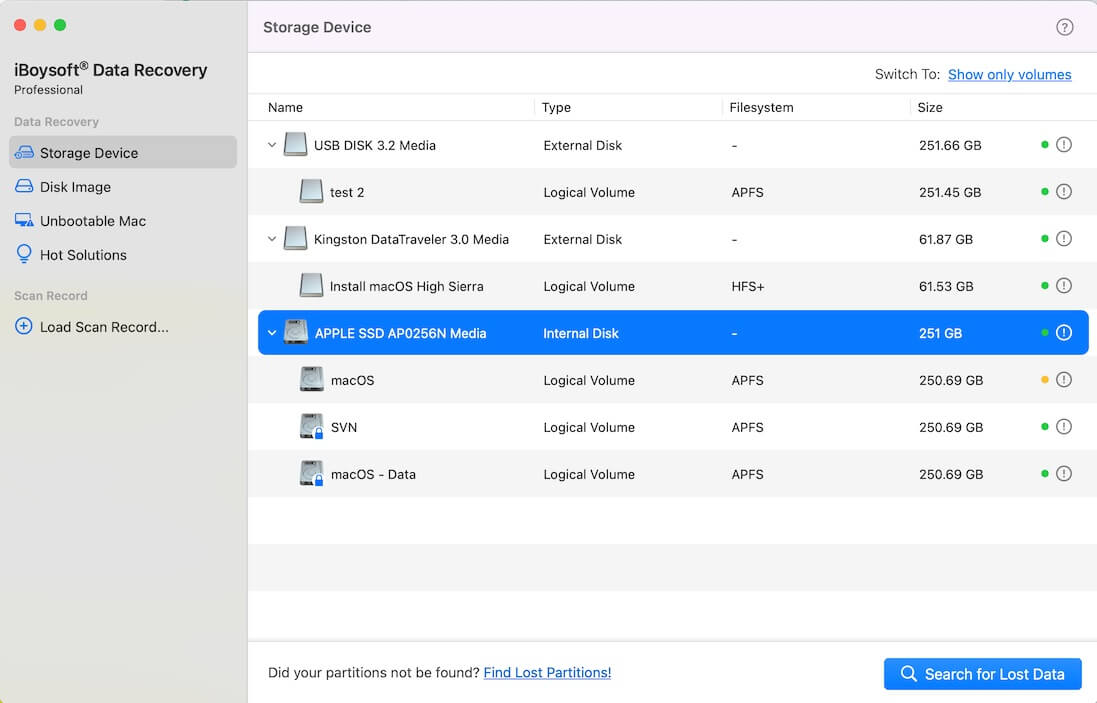Click the Search for Lost Data button
1097x703 pixels.
(x=982, y=674)
